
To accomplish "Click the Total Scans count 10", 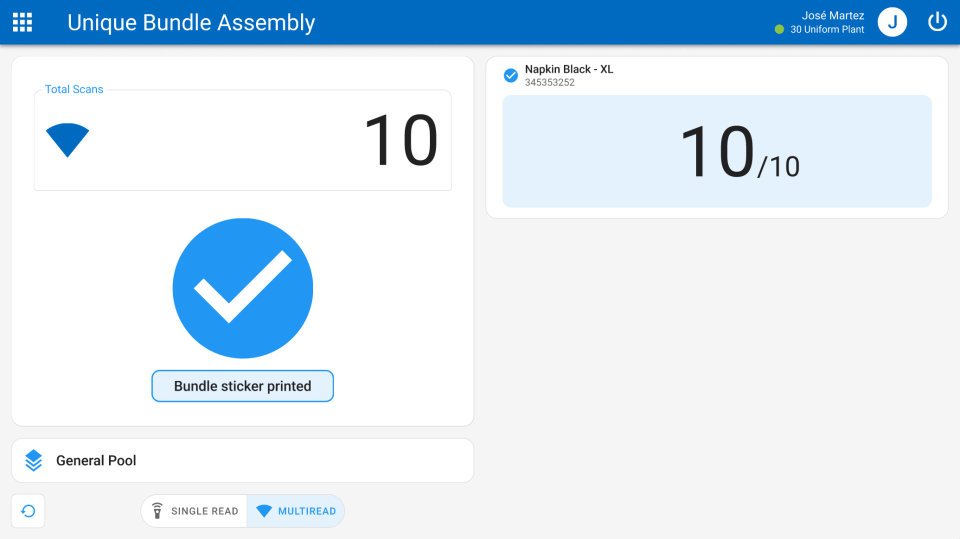I will point(400,140).
